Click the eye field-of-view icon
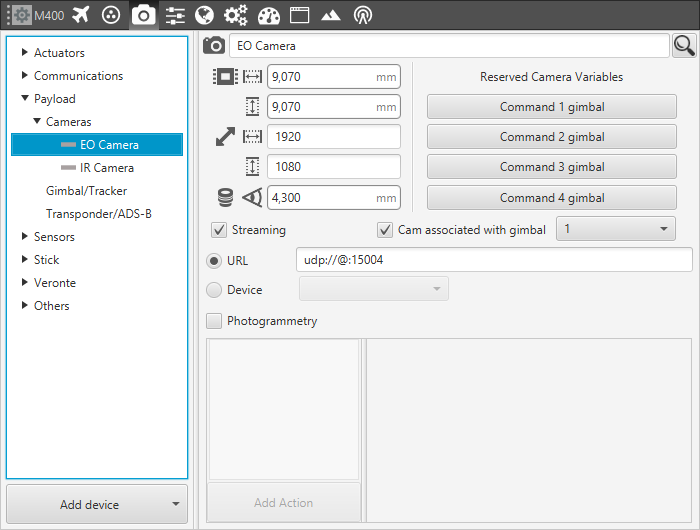The image size is (700, 530). (252, 197)
